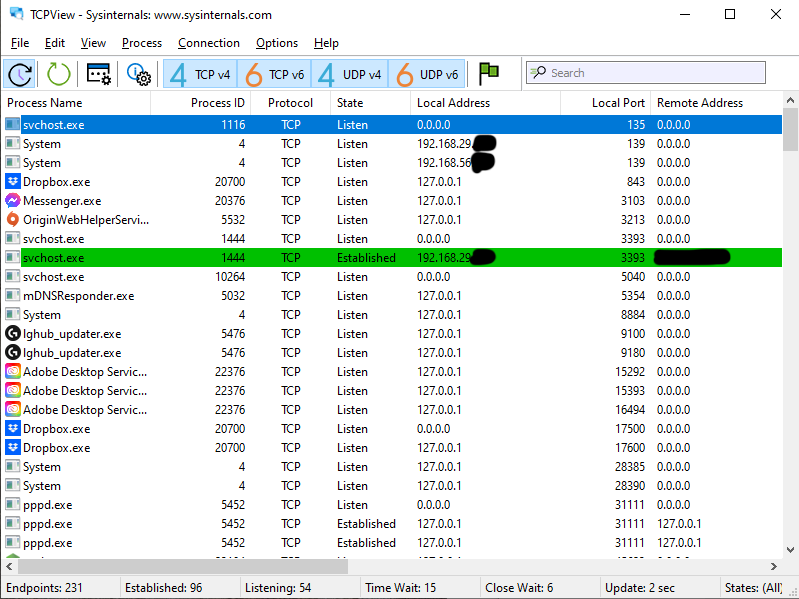Click the refresh-now clock icon
Viewport: 799px width, 599px height.
click(19, 74)
